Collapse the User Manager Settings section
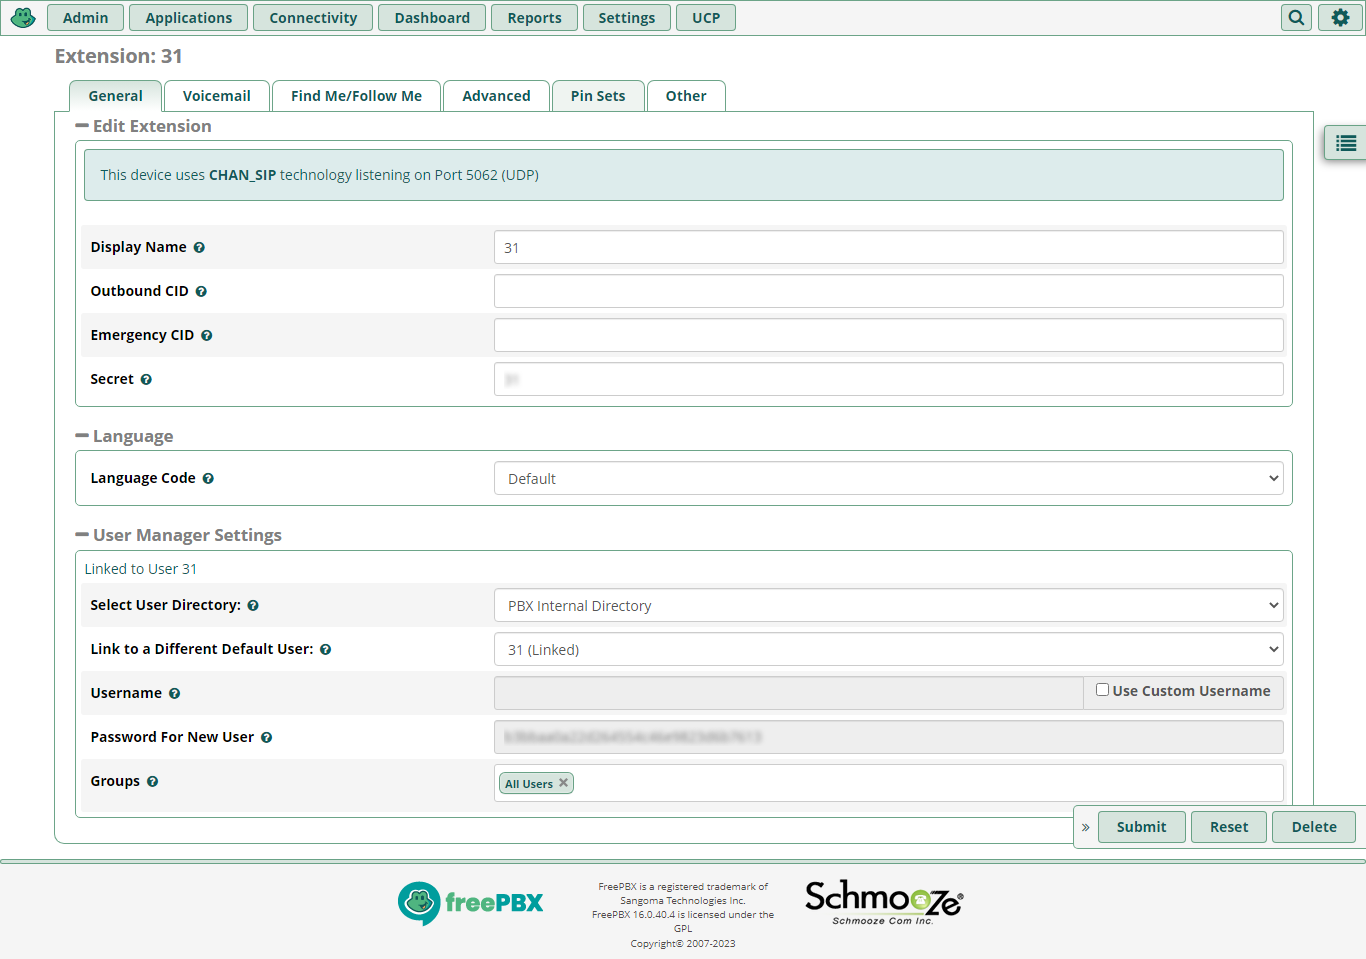 click(82, 535)
